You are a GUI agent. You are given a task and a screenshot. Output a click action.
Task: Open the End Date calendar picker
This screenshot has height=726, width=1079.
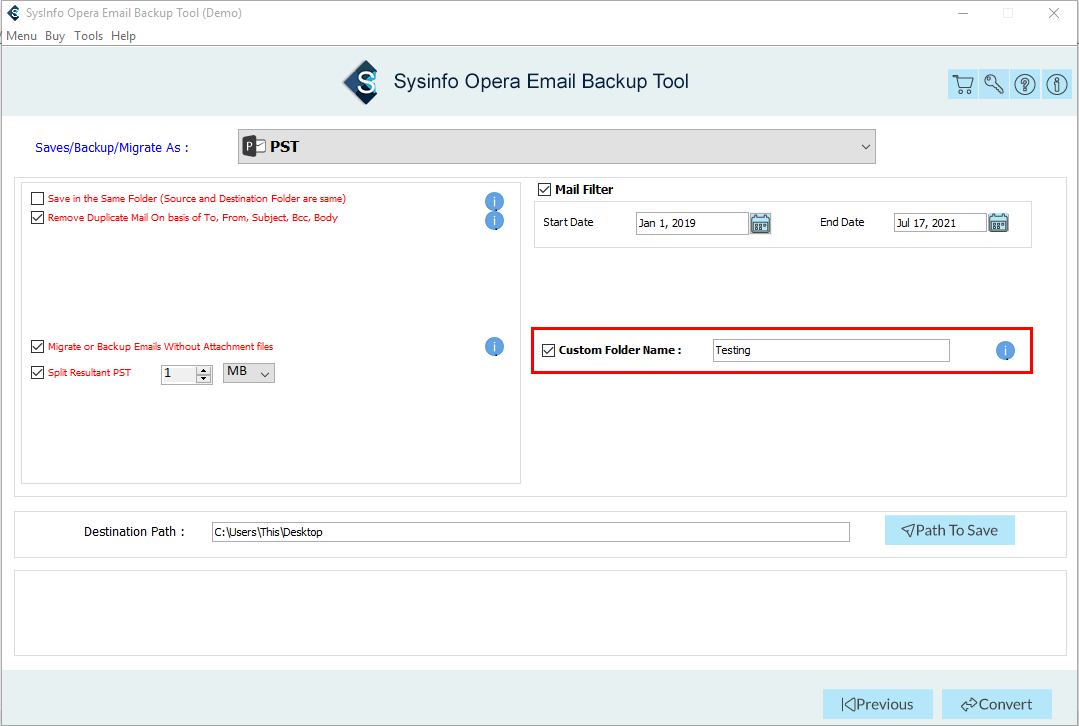pyautogui.click(x=998, y=223)
